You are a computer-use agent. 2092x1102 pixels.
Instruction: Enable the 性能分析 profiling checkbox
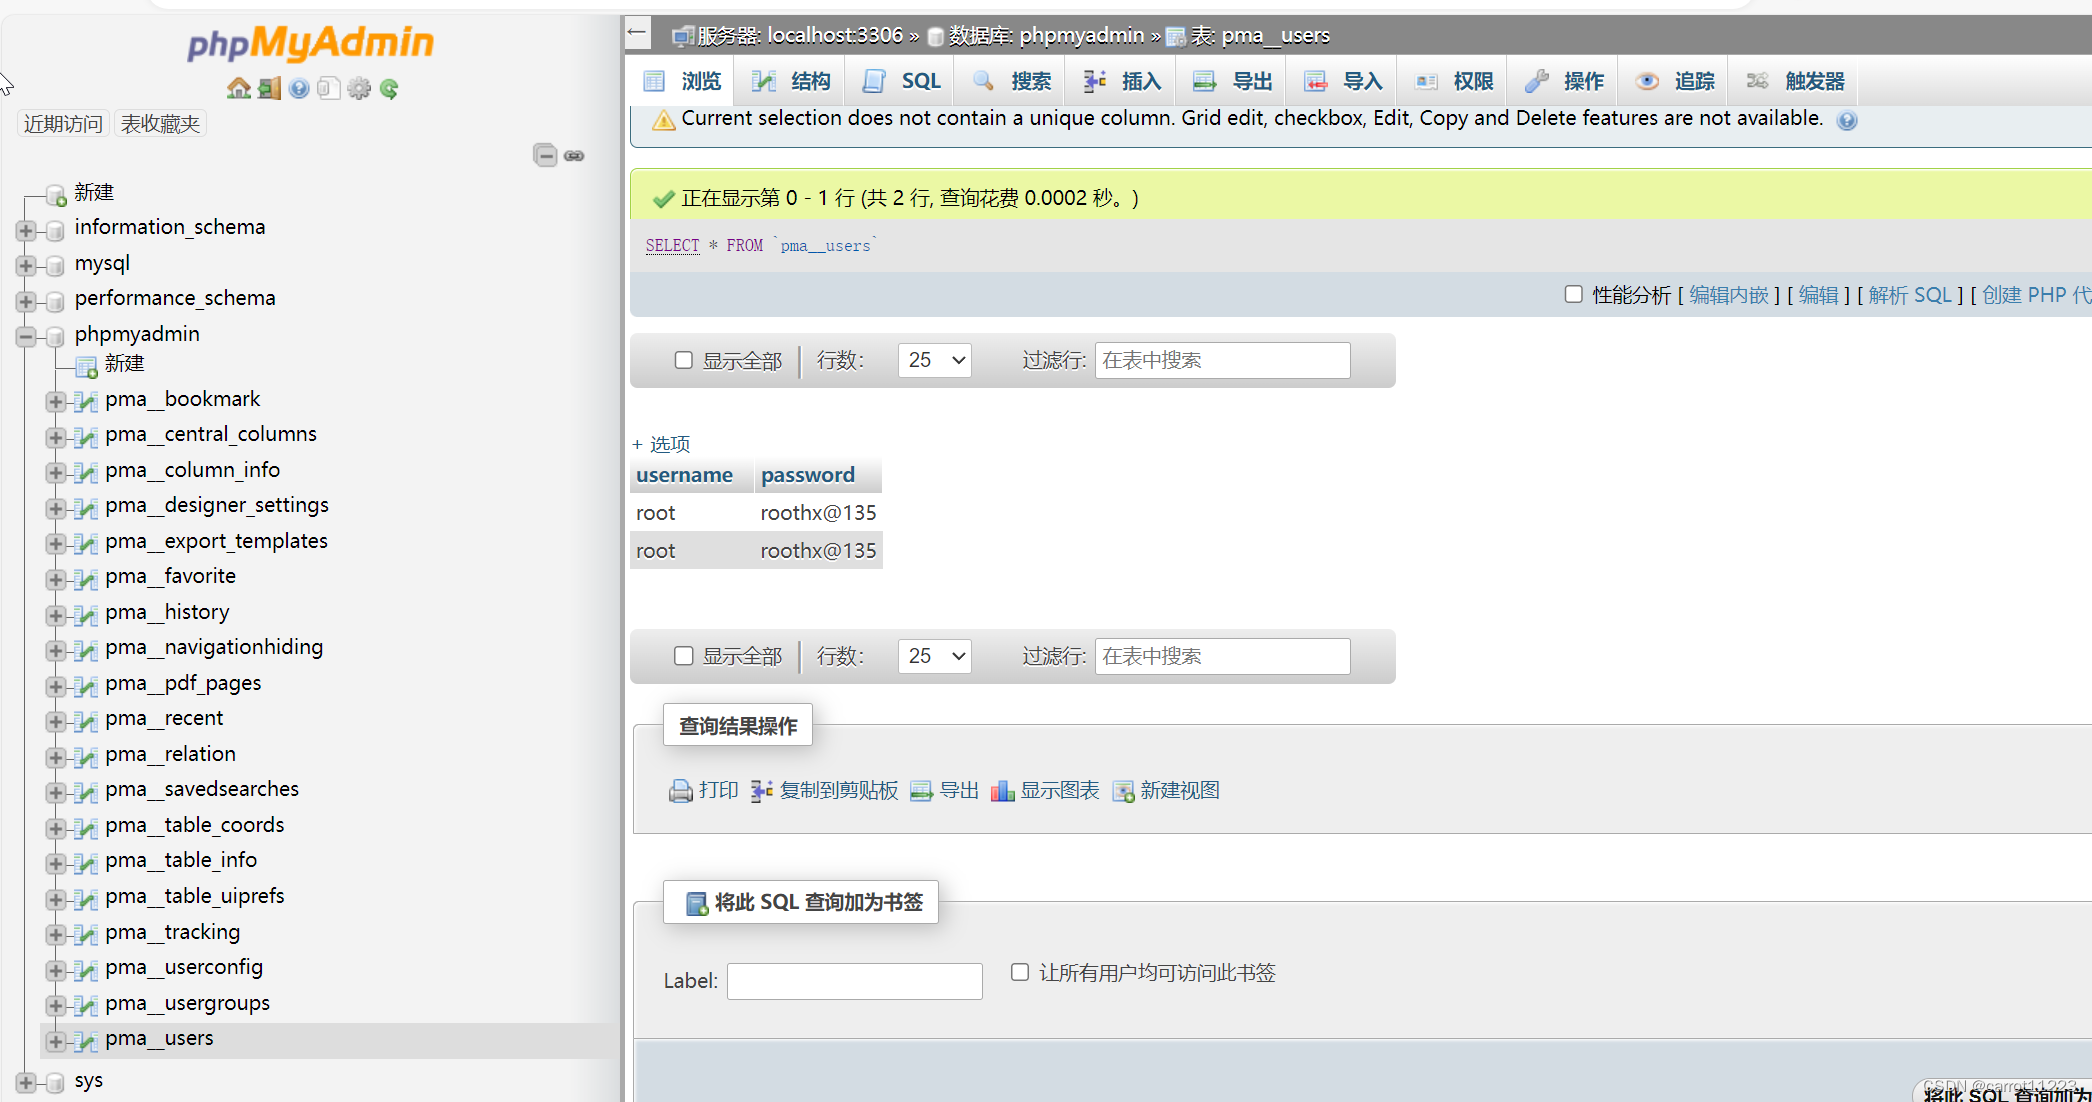tap(1573, 294)
